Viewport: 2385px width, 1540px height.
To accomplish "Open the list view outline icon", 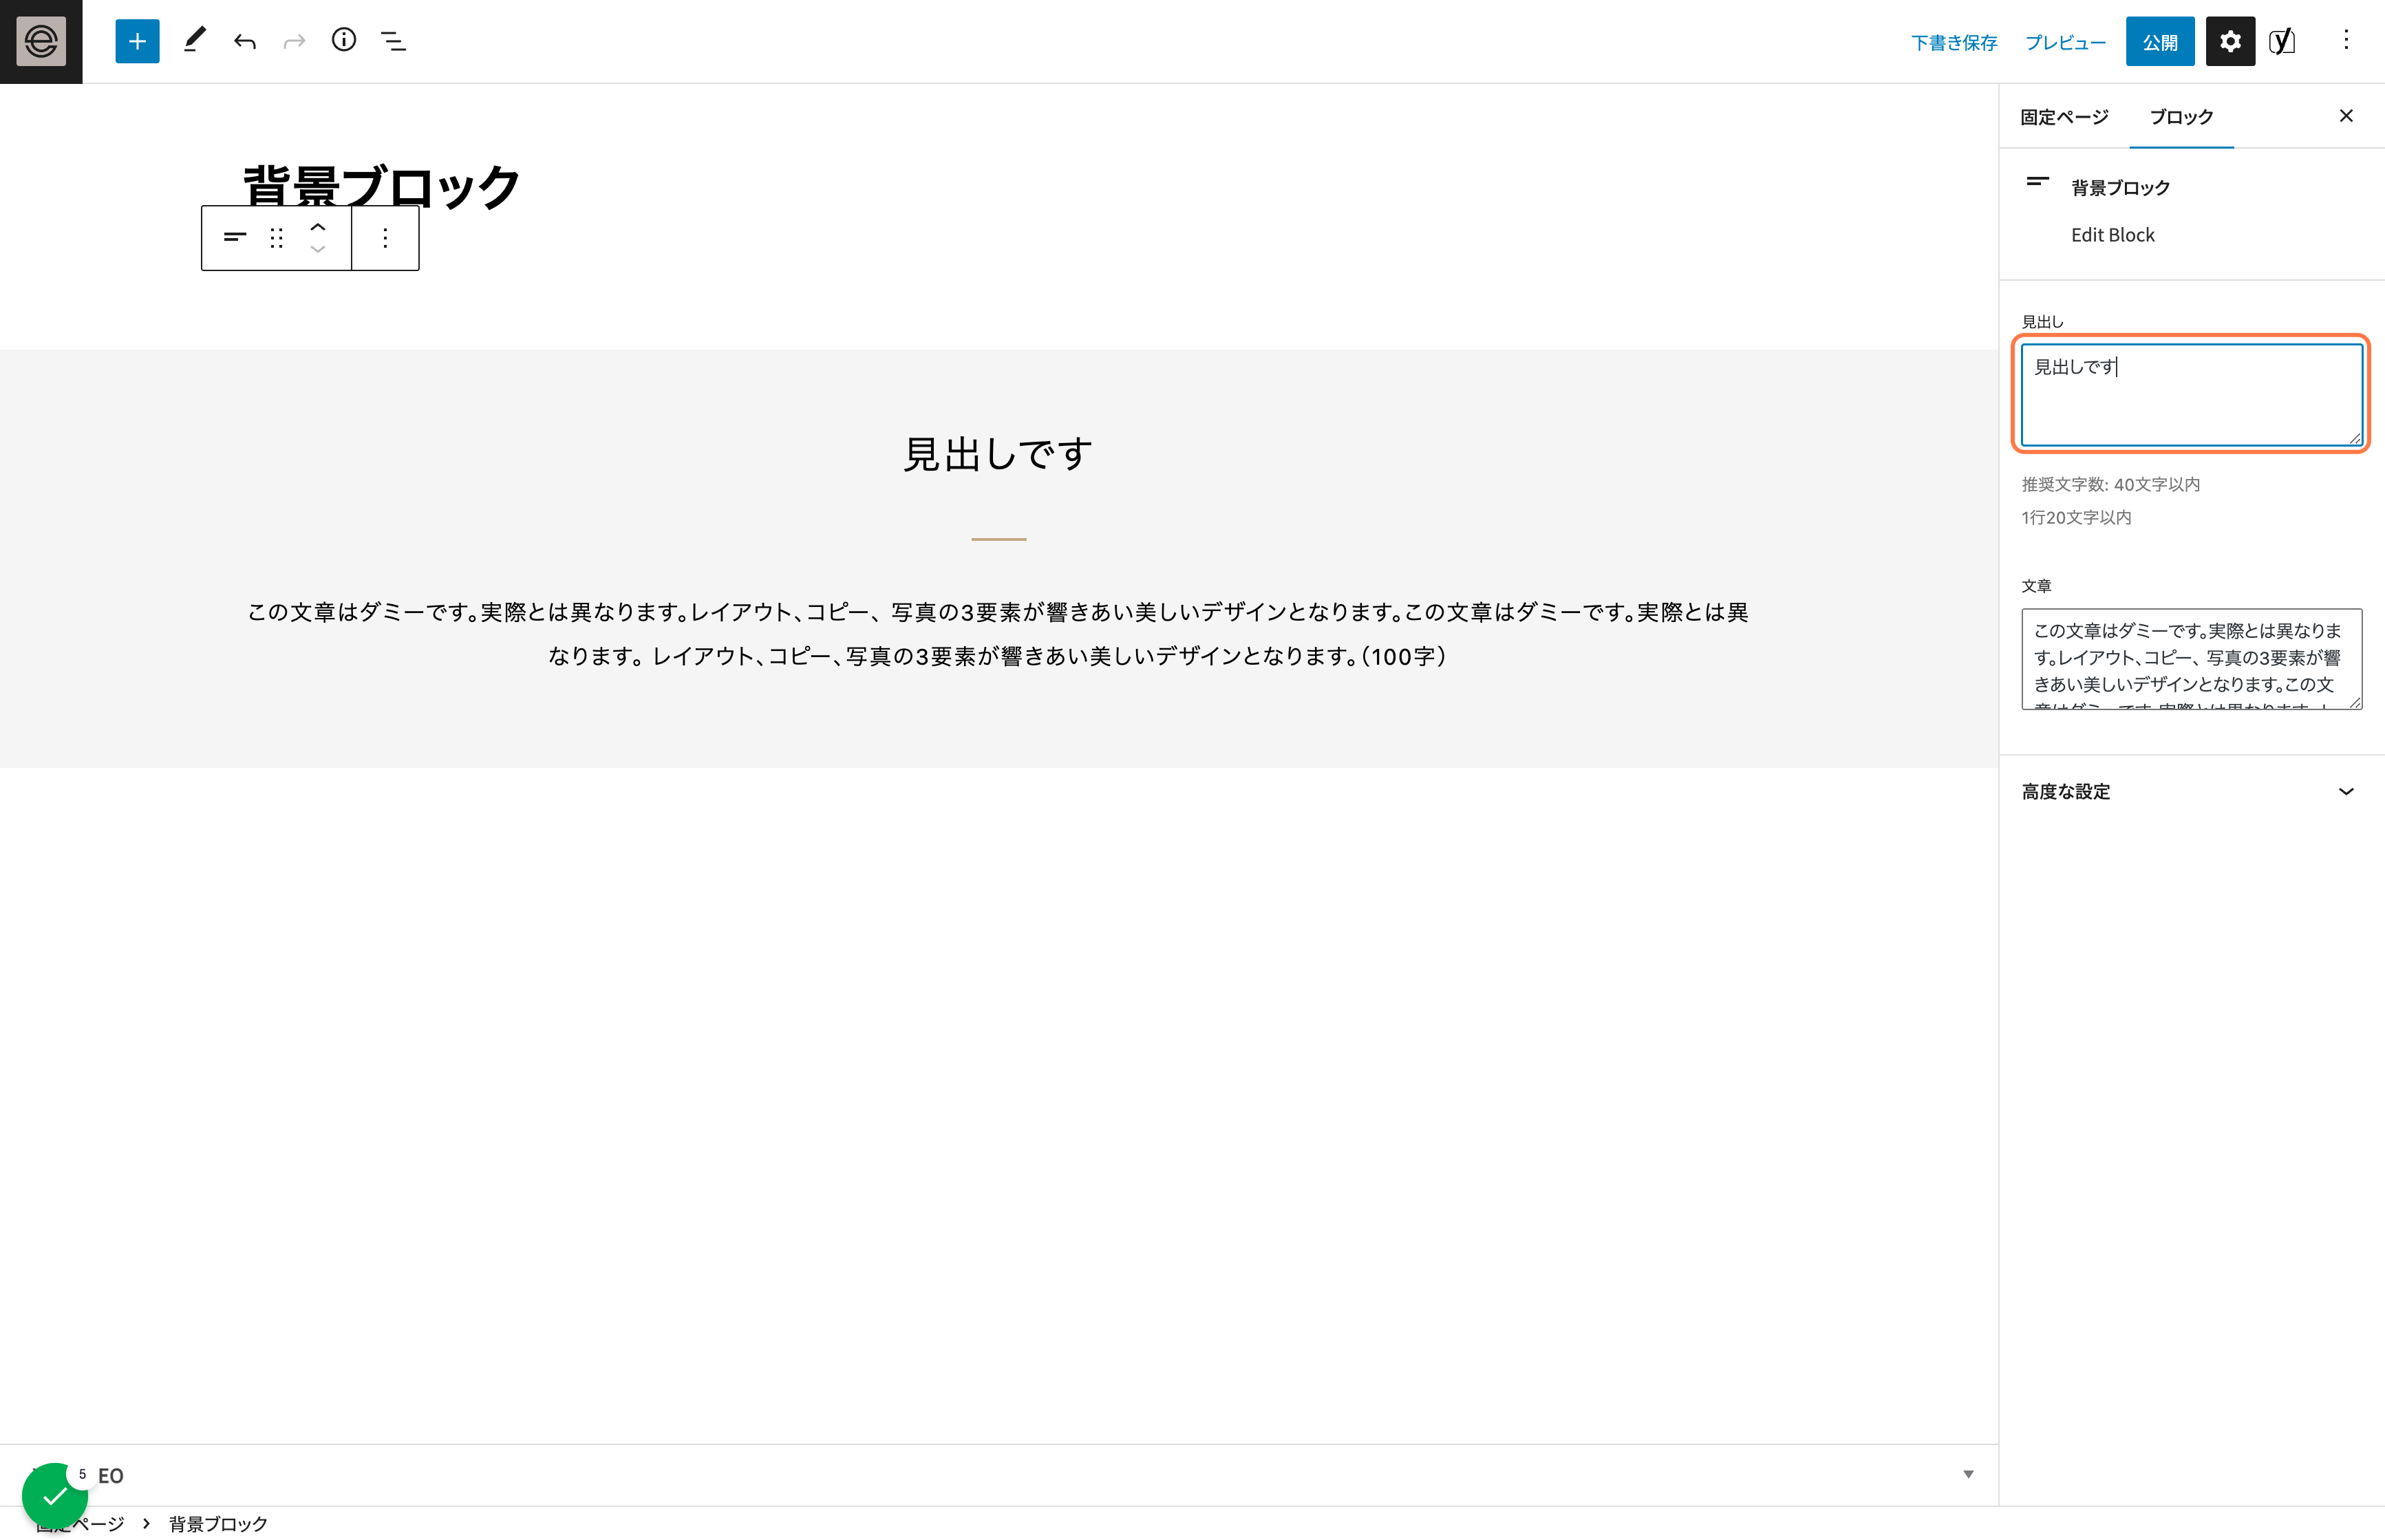I will (x=394, y=41).
